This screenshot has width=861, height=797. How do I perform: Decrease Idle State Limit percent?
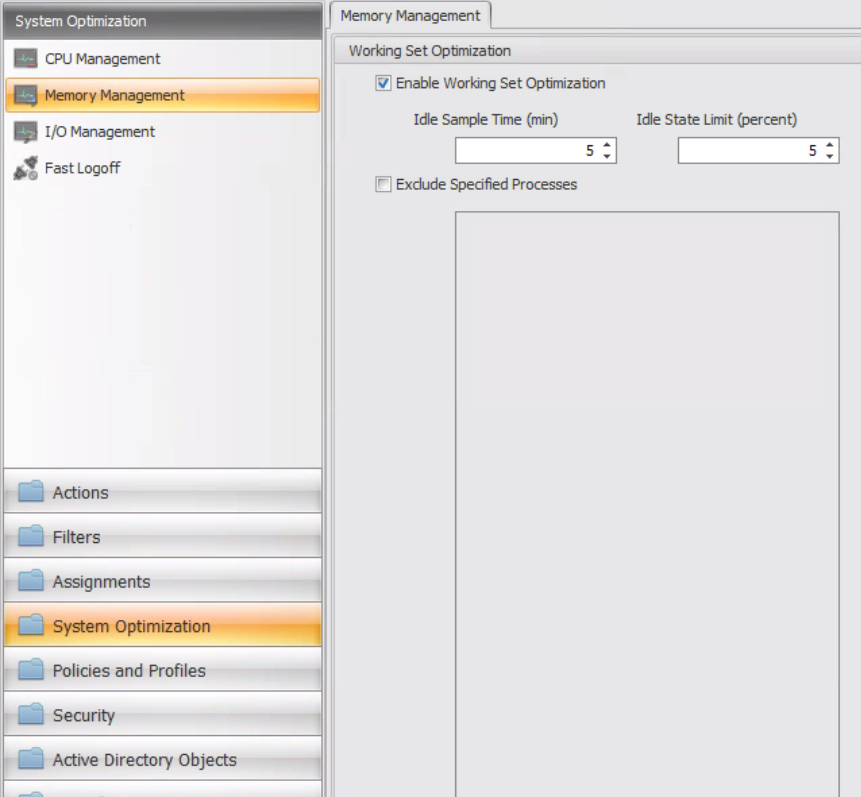click(x=830, y=156)
